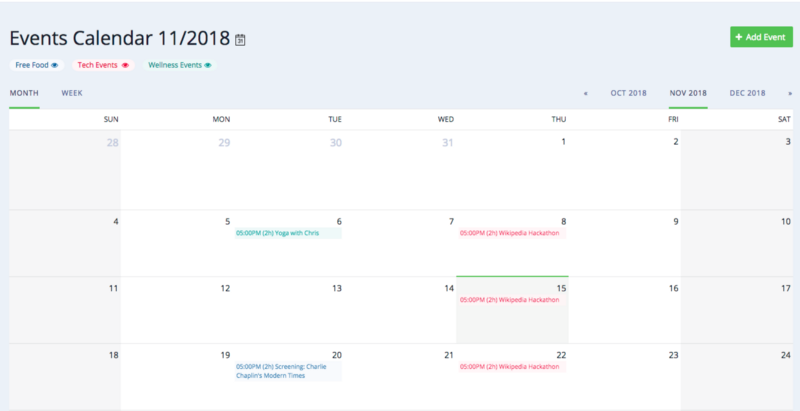Go to previous months with the « arrow
Viewport: 800px width, 411px height.
[x=586, y=93]
